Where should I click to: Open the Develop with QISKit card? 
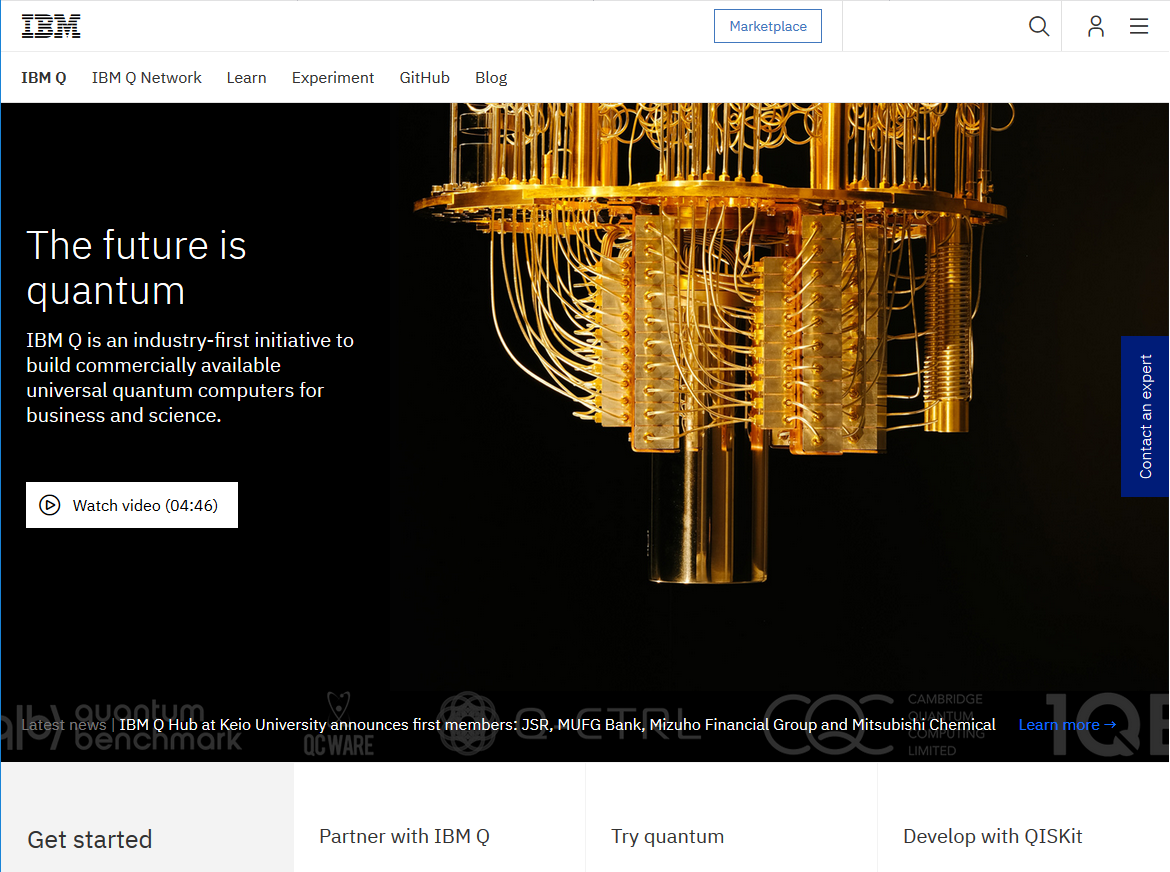coord(992,837)
